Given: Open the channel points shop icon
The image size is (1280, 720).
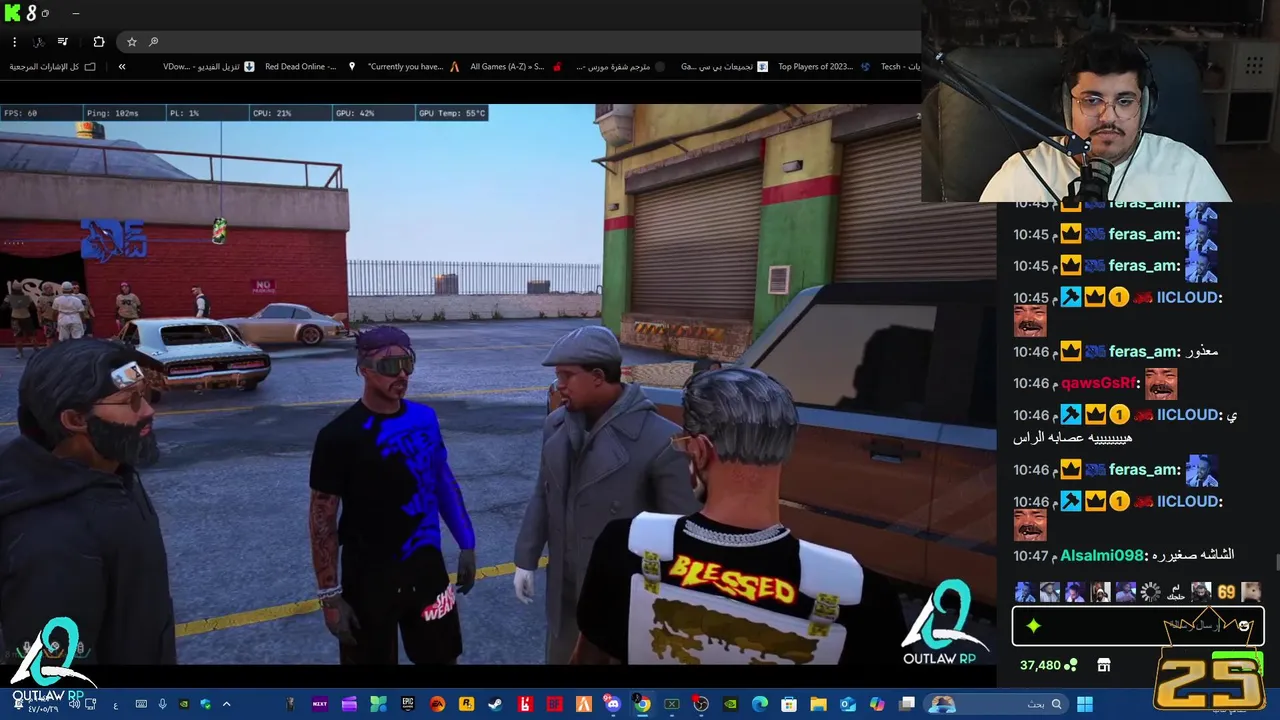Looking at the screenshot, I should [1104, 665].
